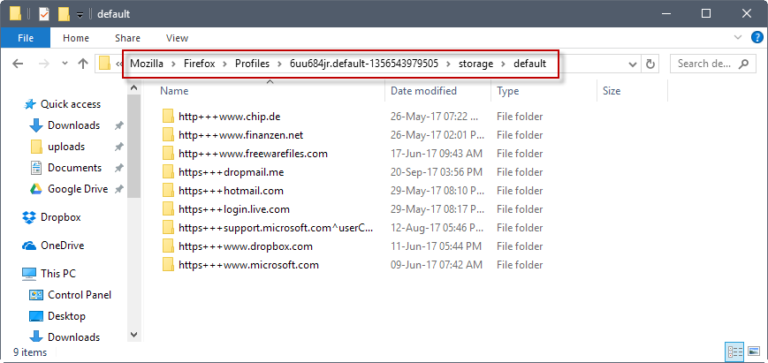Click folder icon of www.dropbox.com row
768x363 pixels.
pyautogui.click(x=168, y=246)
